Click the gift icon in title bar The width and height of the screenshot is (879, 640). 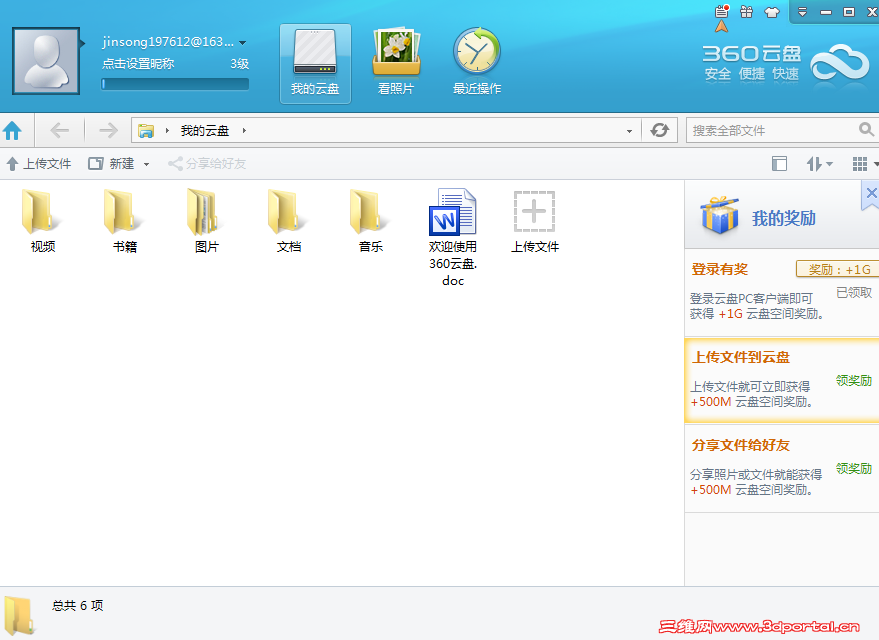pyautogui.click(x=746, y=12)
